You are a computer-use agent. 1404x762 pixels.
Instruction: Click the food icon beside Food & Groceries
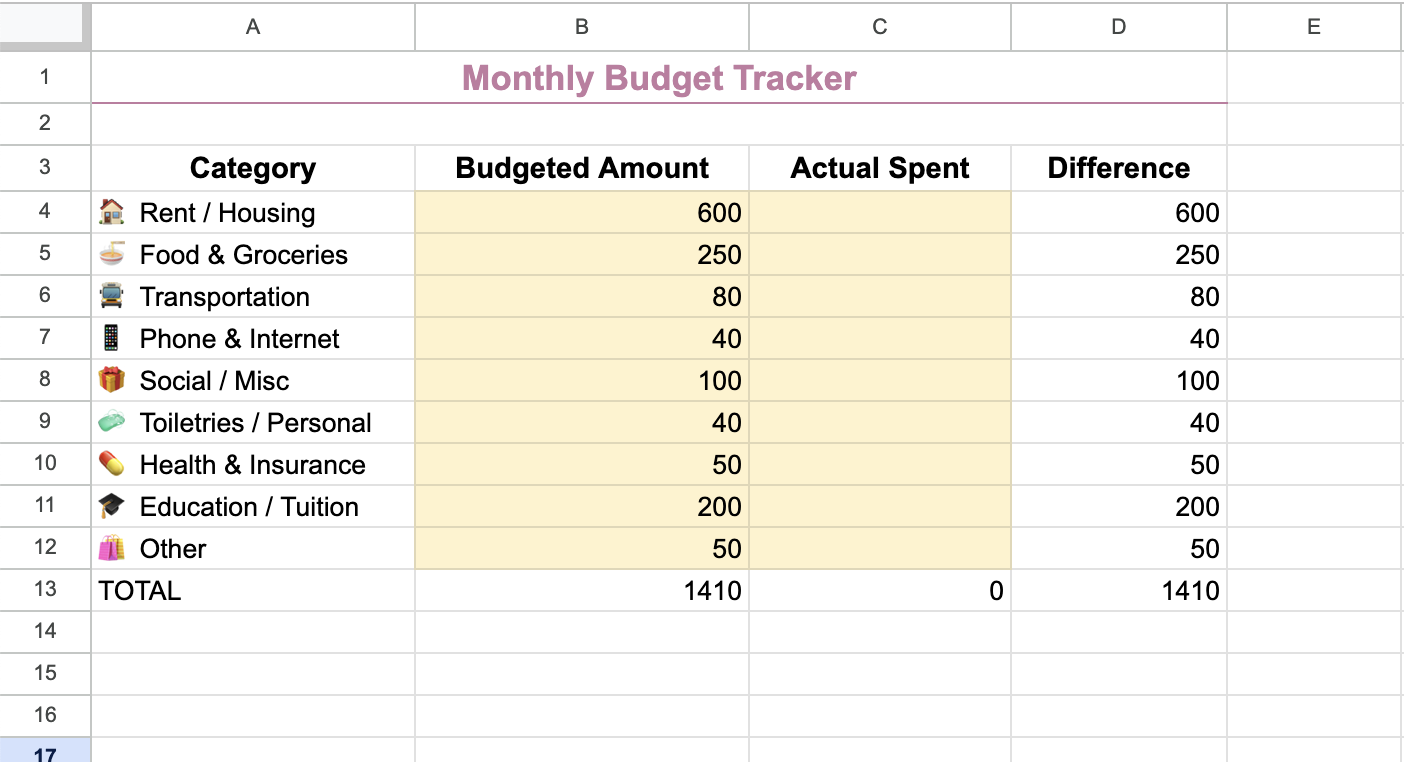tap(113, 254)
